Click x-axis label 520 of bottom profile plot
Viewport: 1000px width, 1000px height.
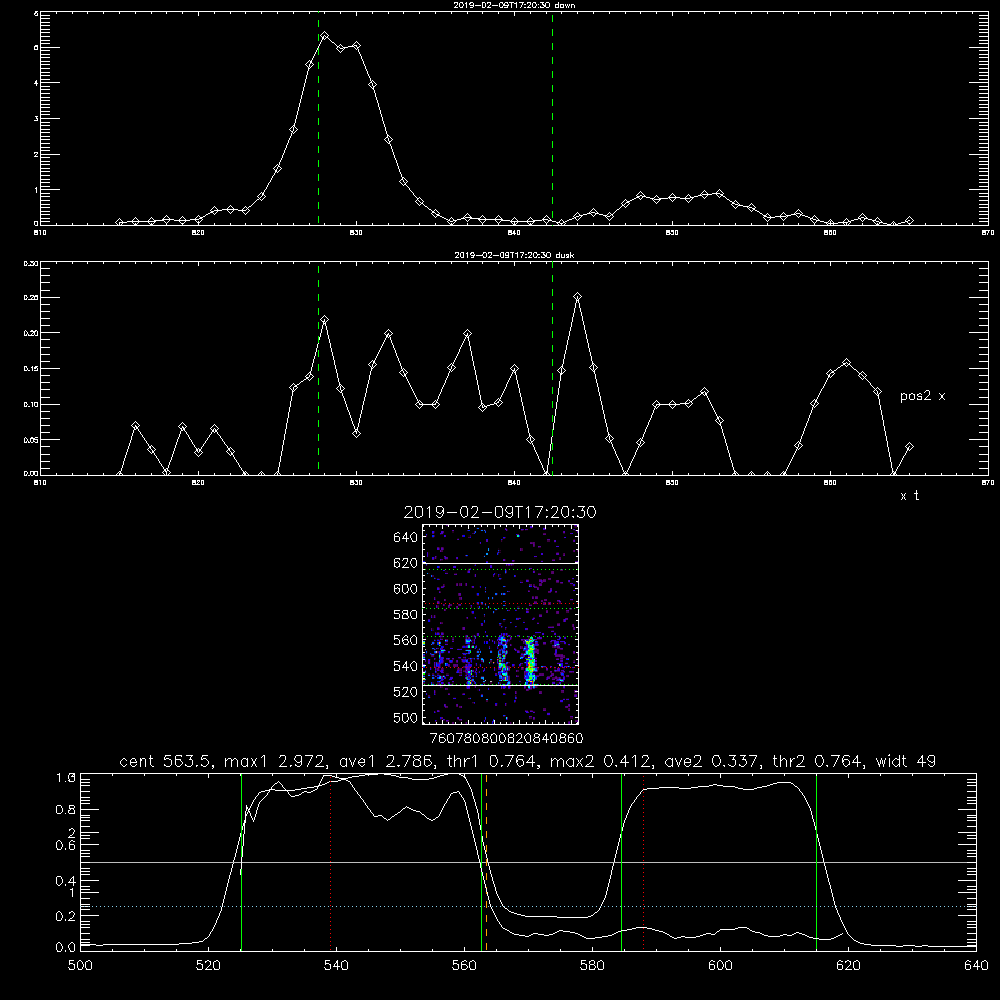208,966
